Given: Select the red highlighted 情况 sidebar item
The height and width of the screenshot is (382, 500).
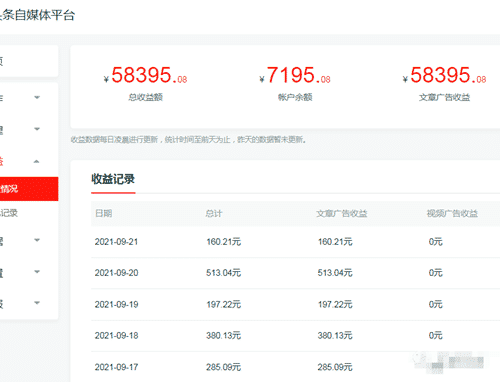Looking at the screenshot, I should pos(29,189).
